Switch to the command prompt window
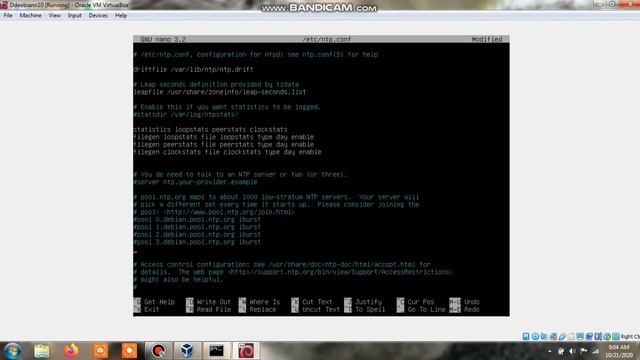Viewport: 640px width, 360px height. tap(216, 351)
